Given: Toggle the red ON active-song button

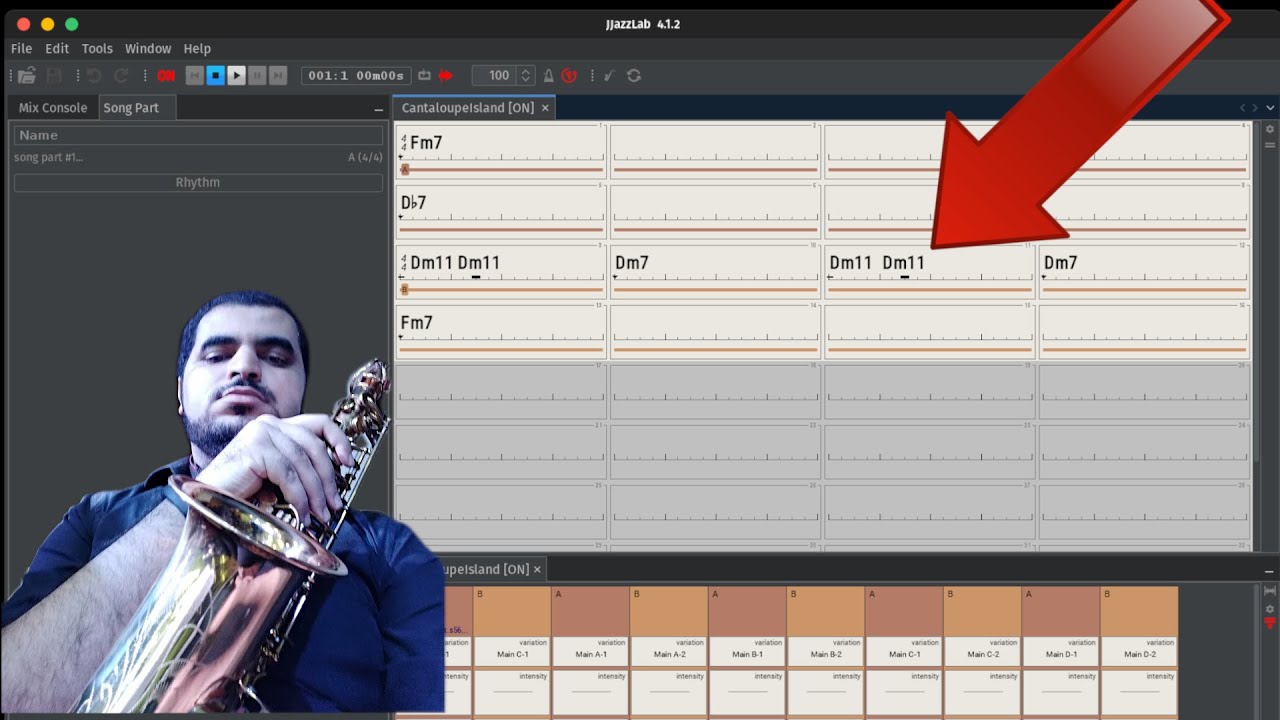Looking at the screenshot, I should pyautogui.click(x=166, y=76).
